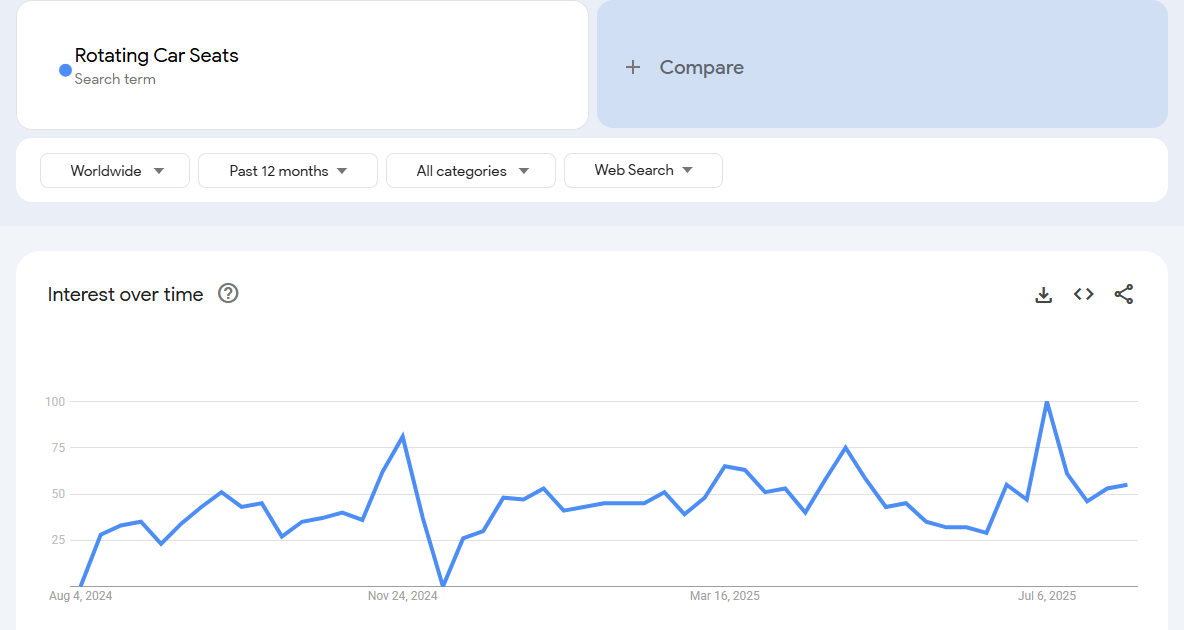Click the Interest over time heading
The image size is (1184, 630).
tap(125, 294)
